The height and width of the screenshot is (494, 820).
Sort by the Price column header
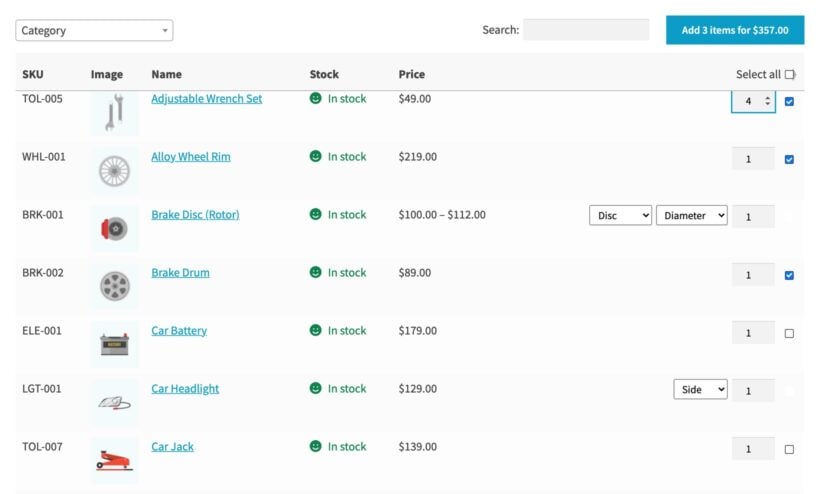pos(412,74)
